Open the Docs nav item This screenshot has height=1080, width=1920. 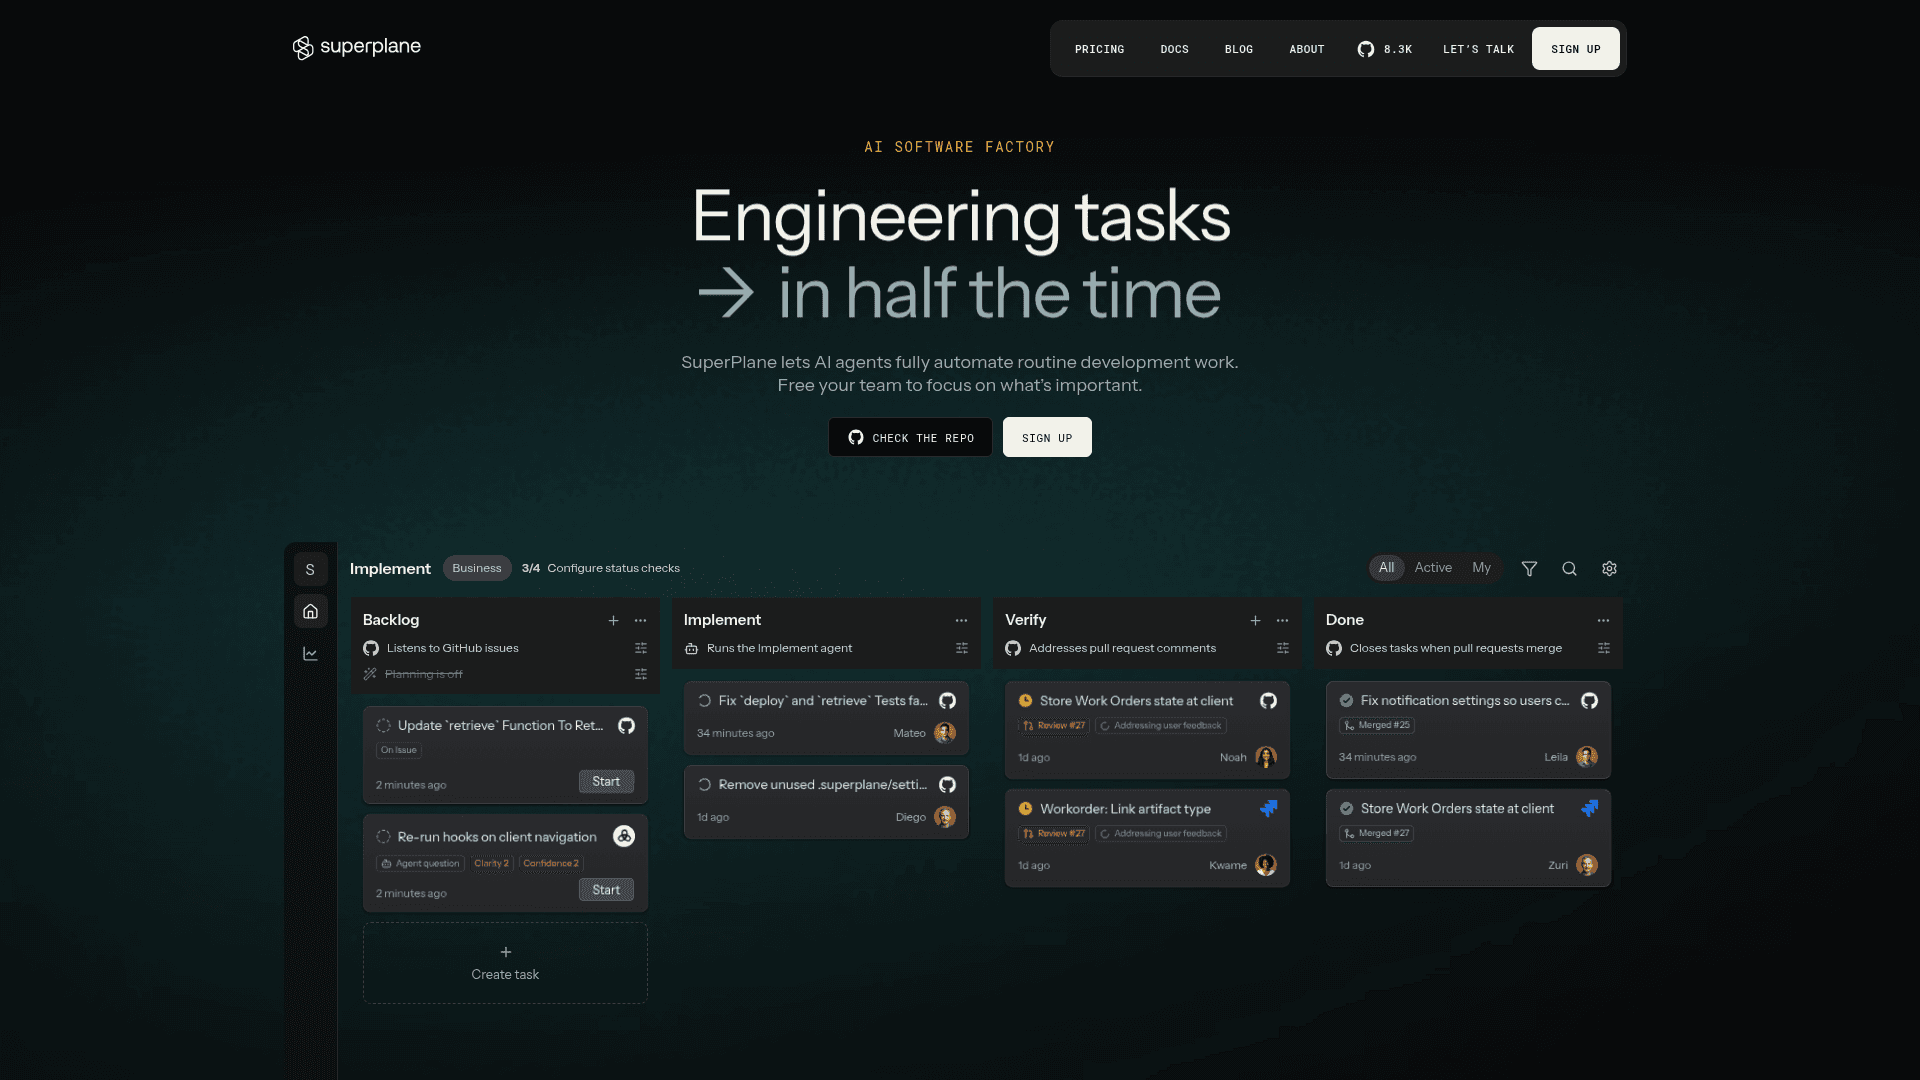1174,49
